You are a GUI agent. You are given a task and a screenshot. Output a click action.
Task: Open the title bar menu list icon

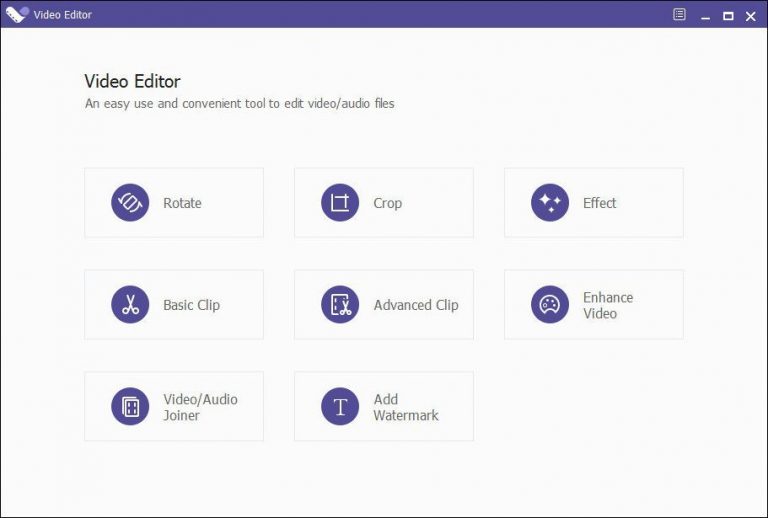(x=679, y=15)
